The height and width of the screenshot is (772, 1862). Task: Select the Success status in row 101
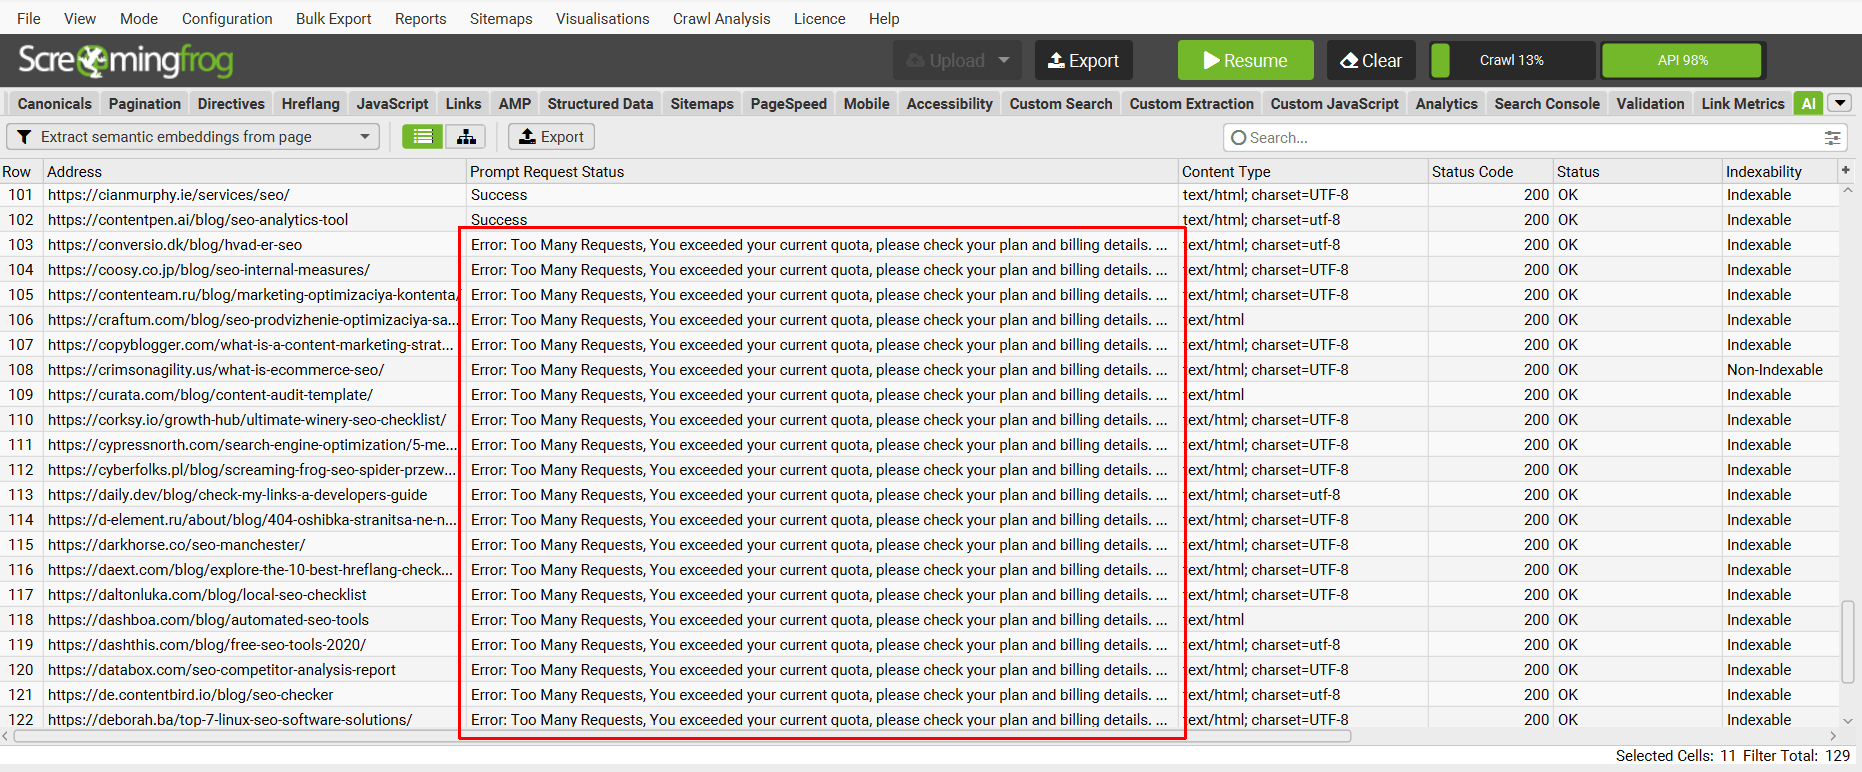(499, 195)
